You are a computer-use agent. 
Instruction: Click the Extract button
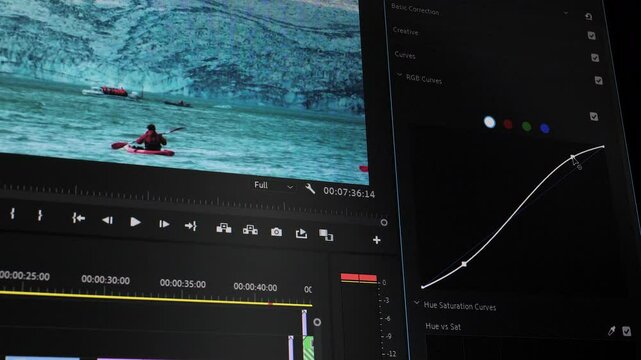click(250, 230)
